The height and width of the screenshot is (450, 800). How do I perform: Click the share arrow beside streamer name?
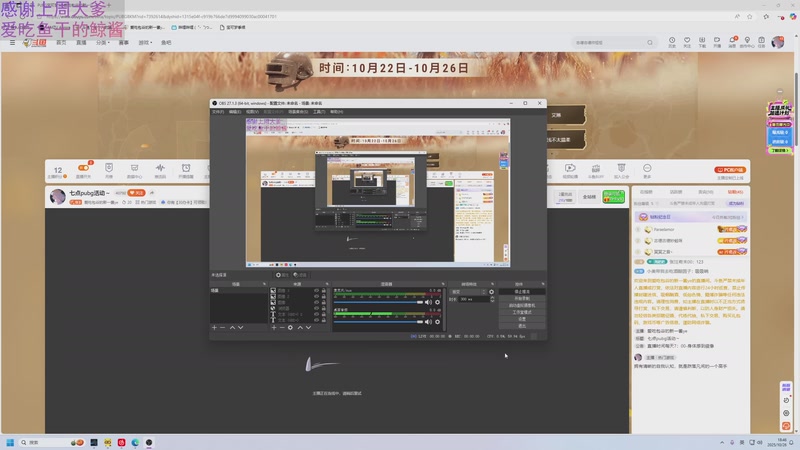point(152,193)
